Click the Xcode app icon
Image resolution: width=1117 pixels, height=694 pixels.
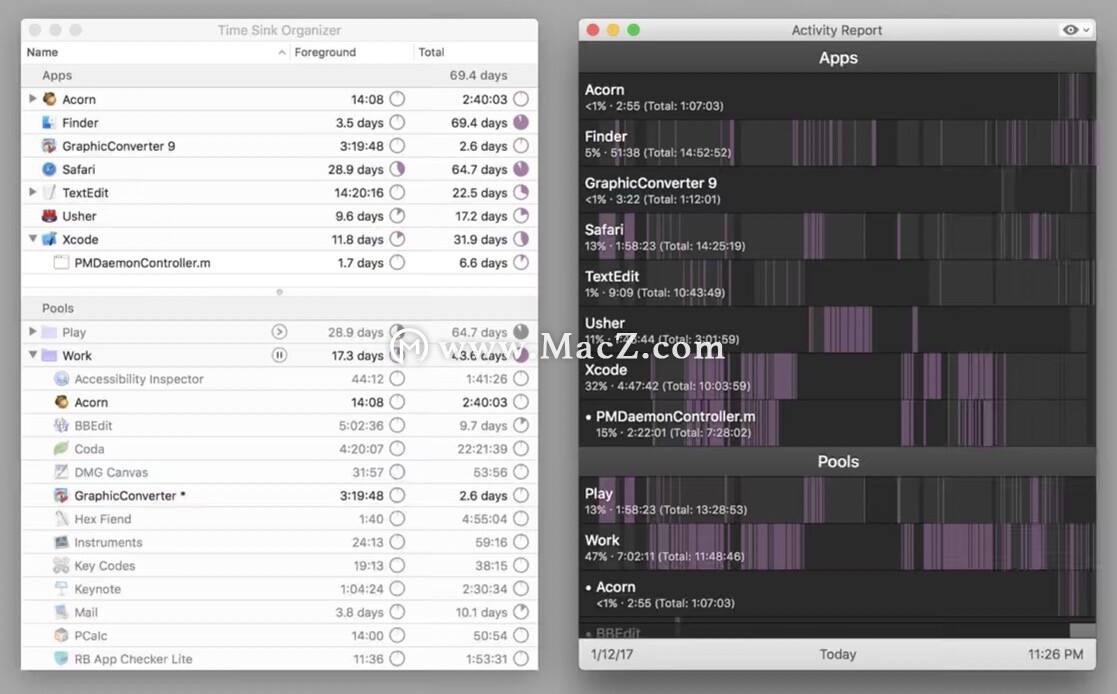coord(48,239)
